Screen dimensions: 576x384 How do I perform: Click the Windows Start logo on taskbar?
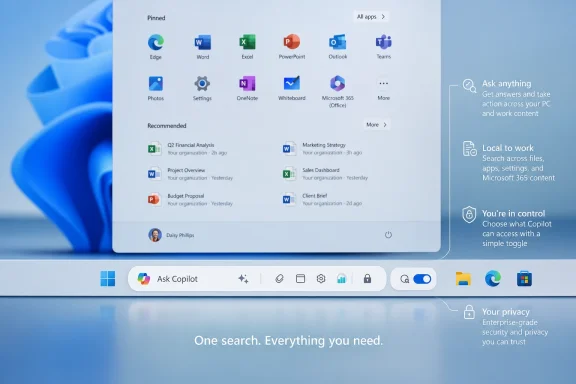108,279
